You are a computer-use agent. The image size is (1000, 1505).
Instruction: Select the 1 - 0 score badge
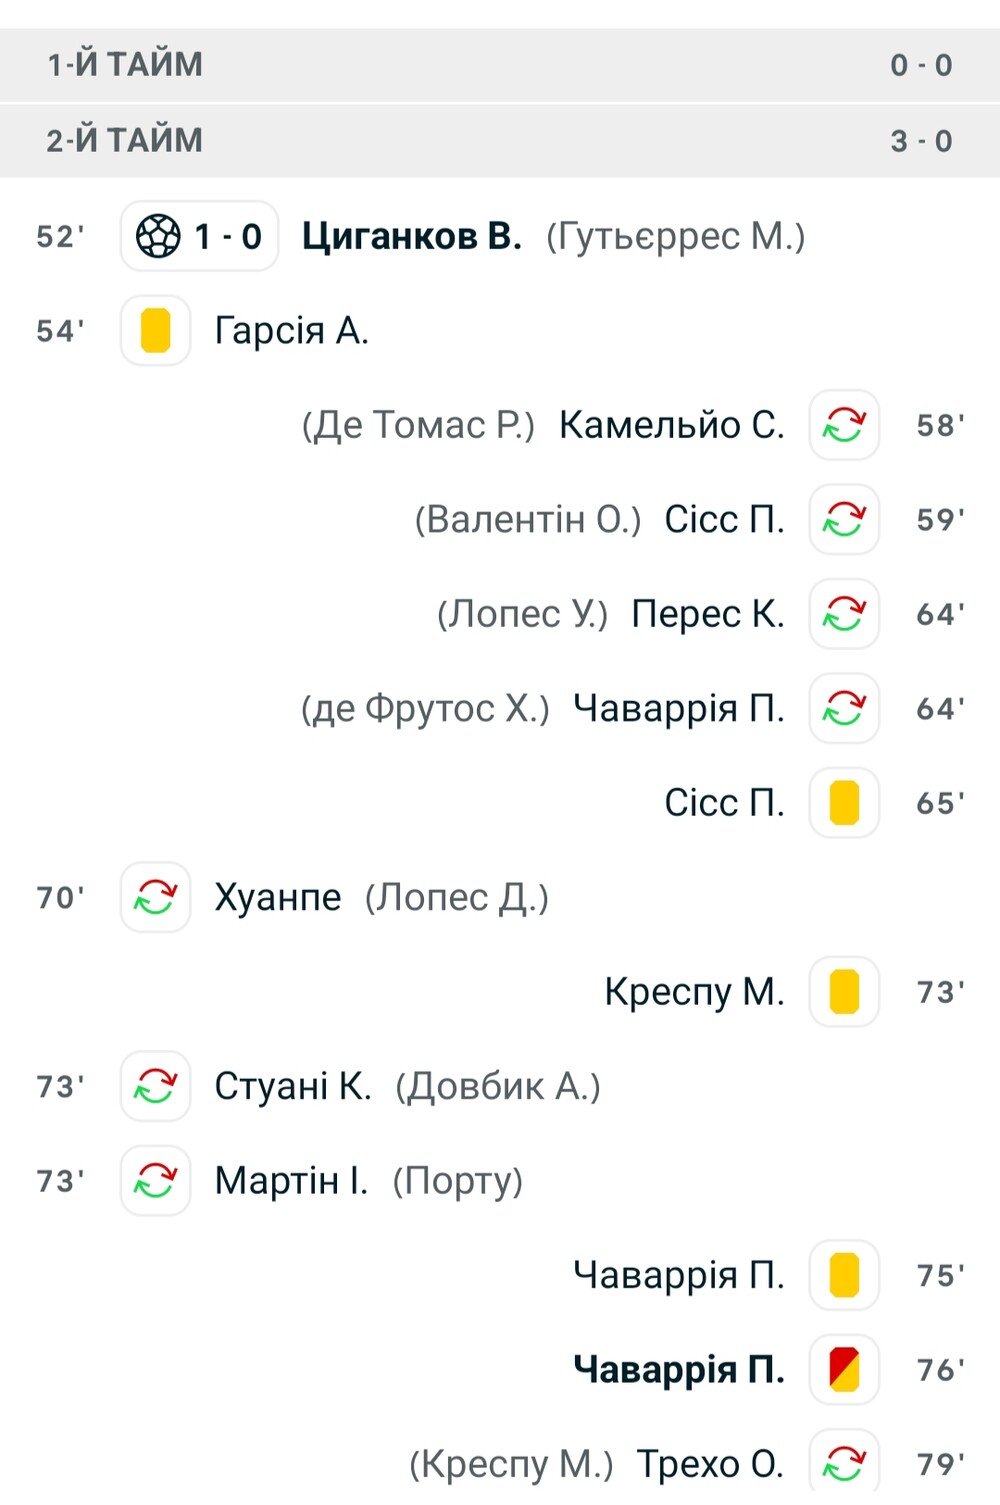pos(199,237)
